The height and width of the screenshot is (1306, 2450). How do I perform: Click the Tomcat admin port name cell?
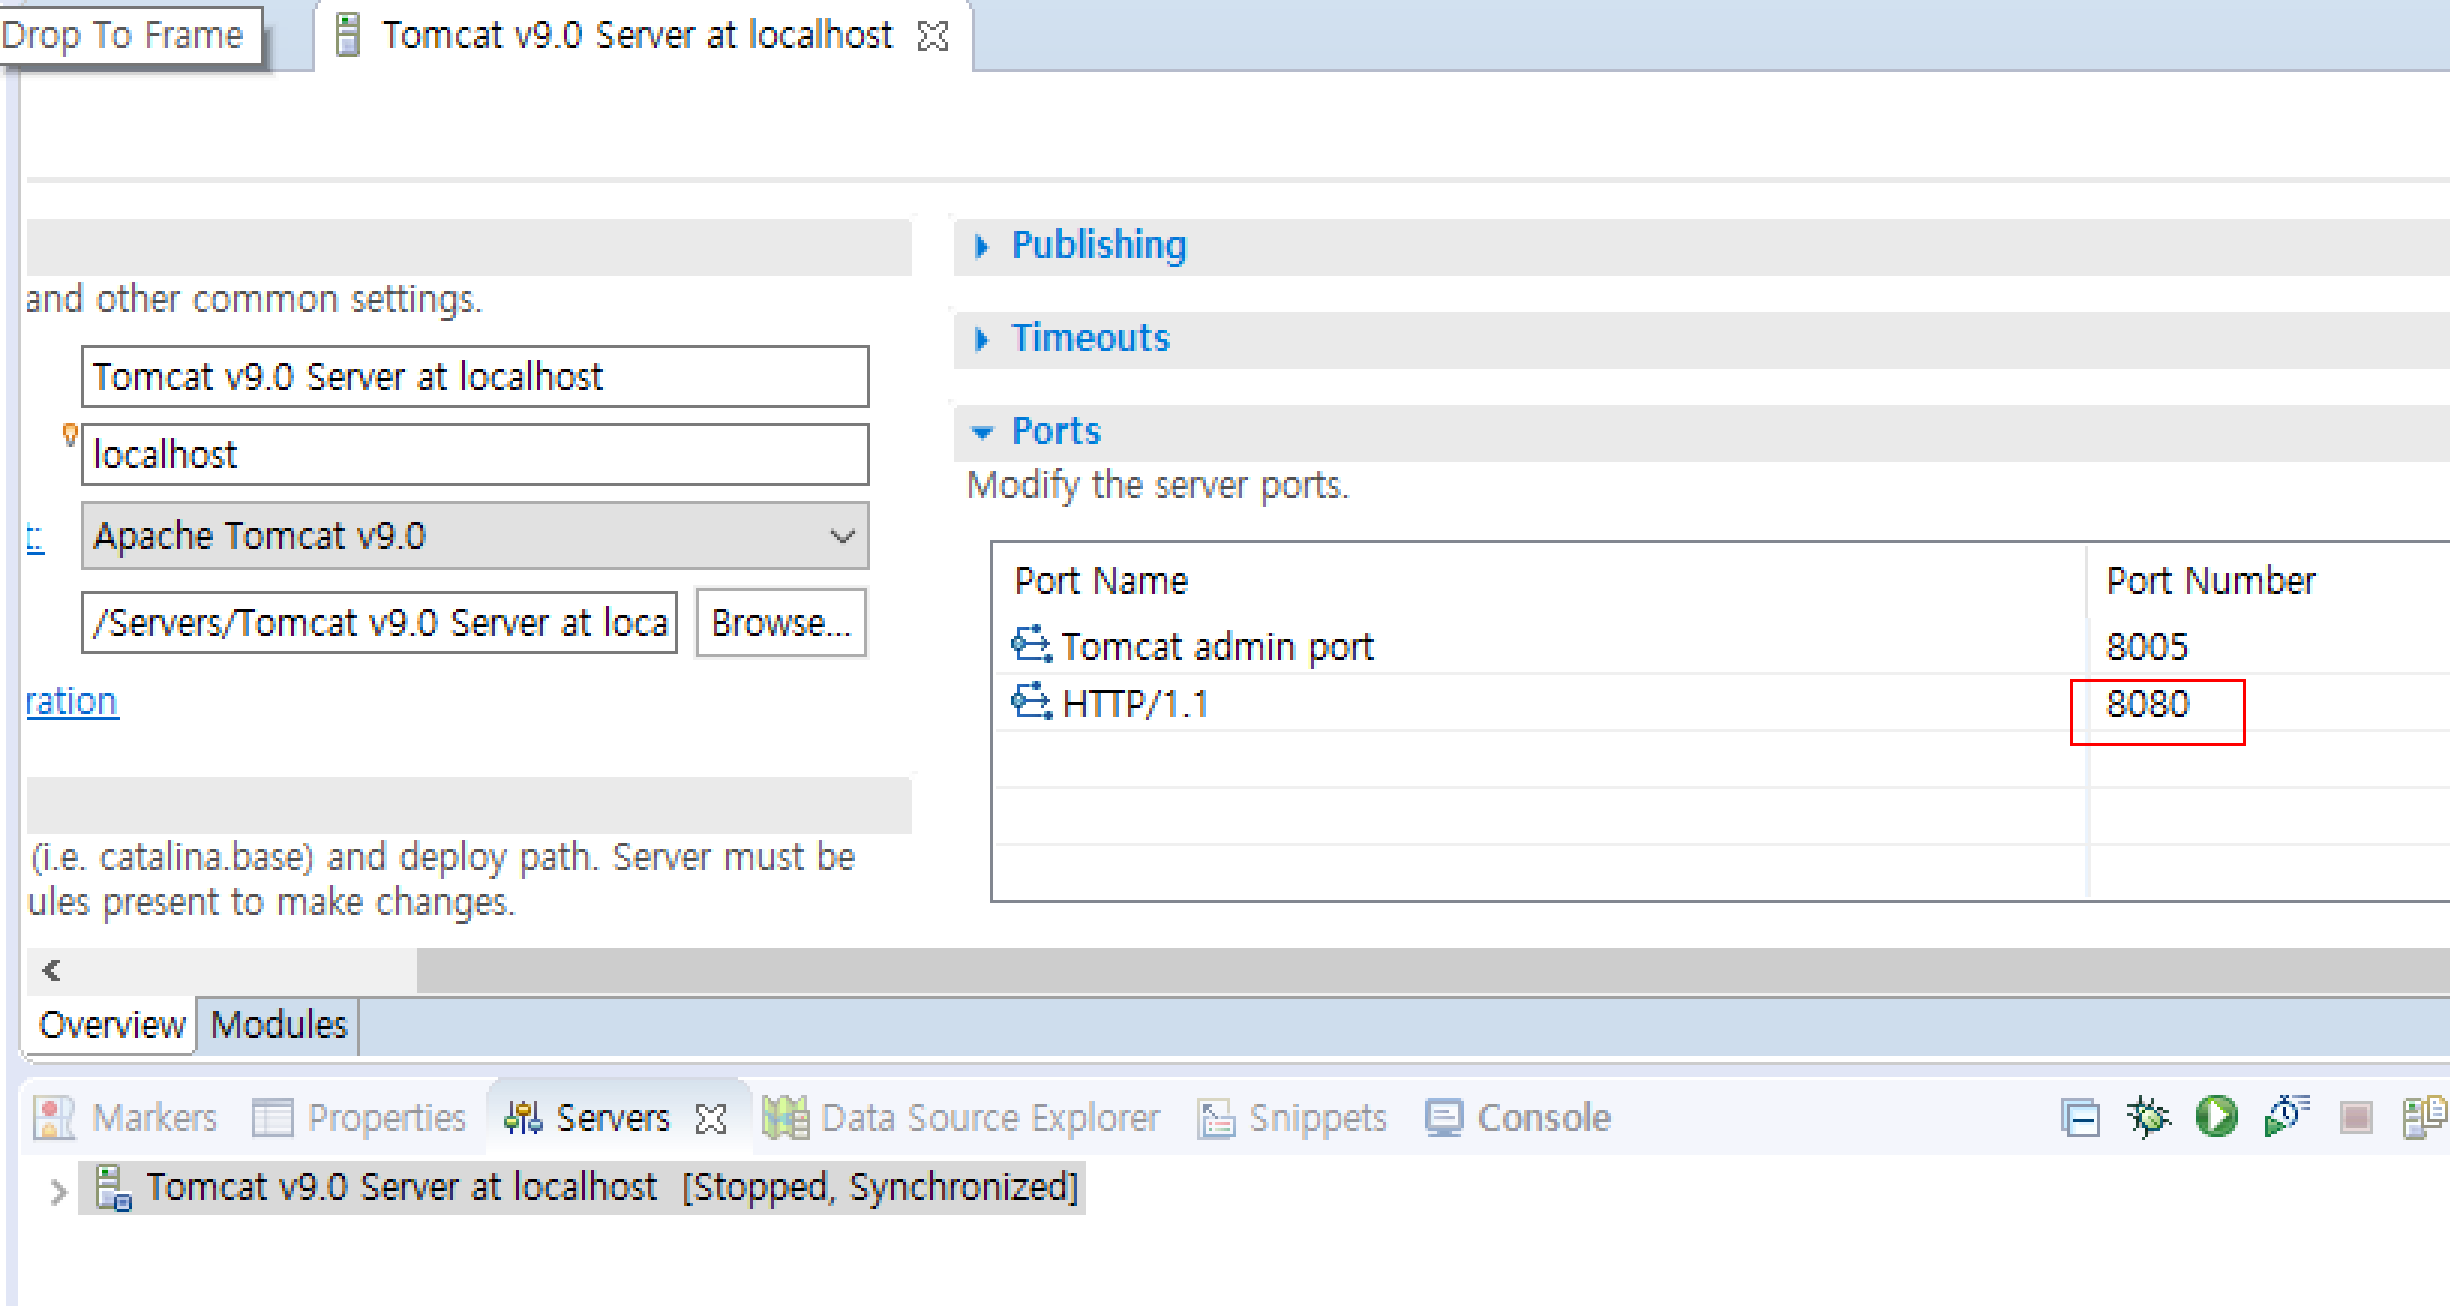[x=1218, y=647]
